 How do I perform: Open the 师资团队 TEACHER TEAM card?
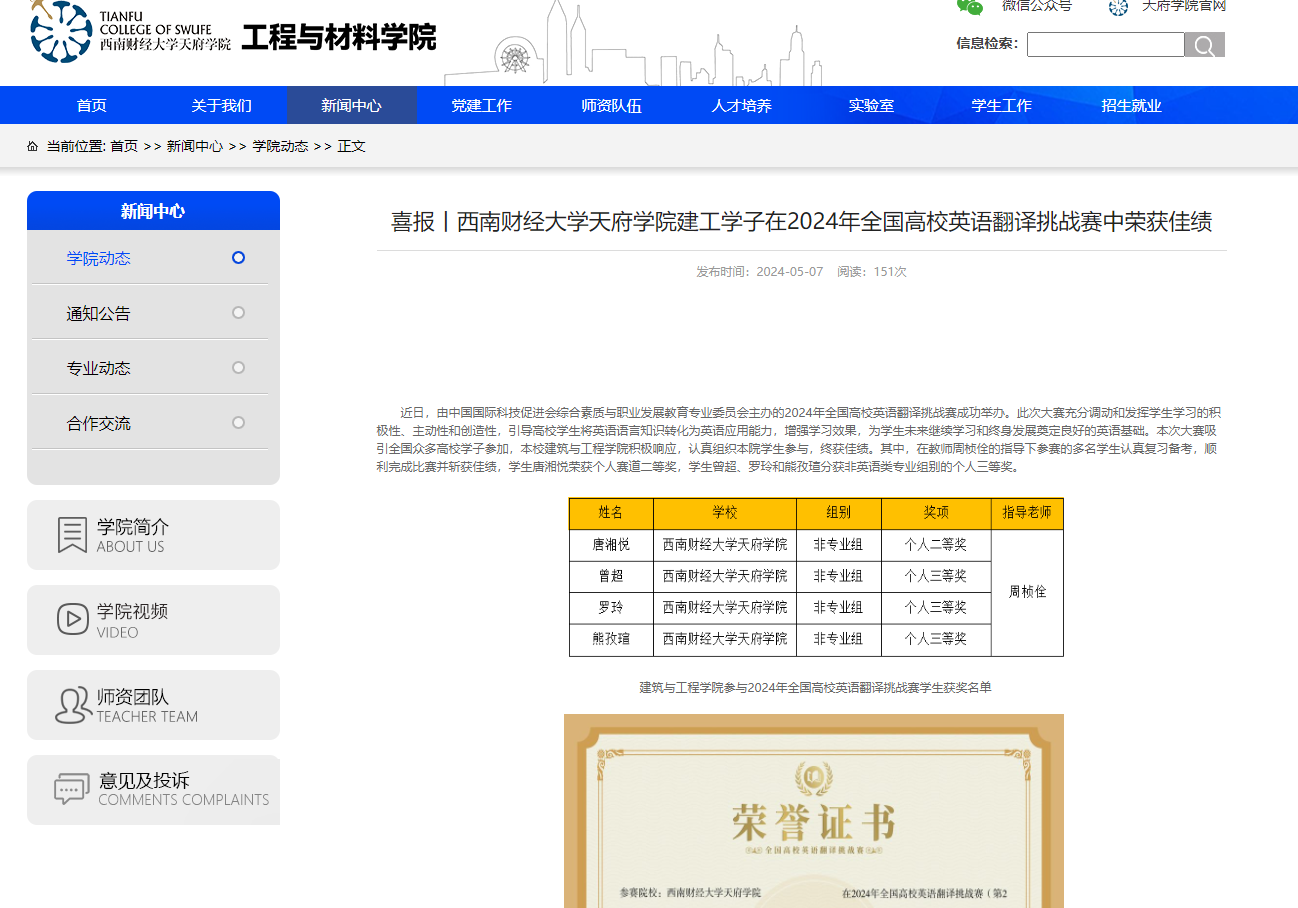pyautogui.click(x=153, y=705)
